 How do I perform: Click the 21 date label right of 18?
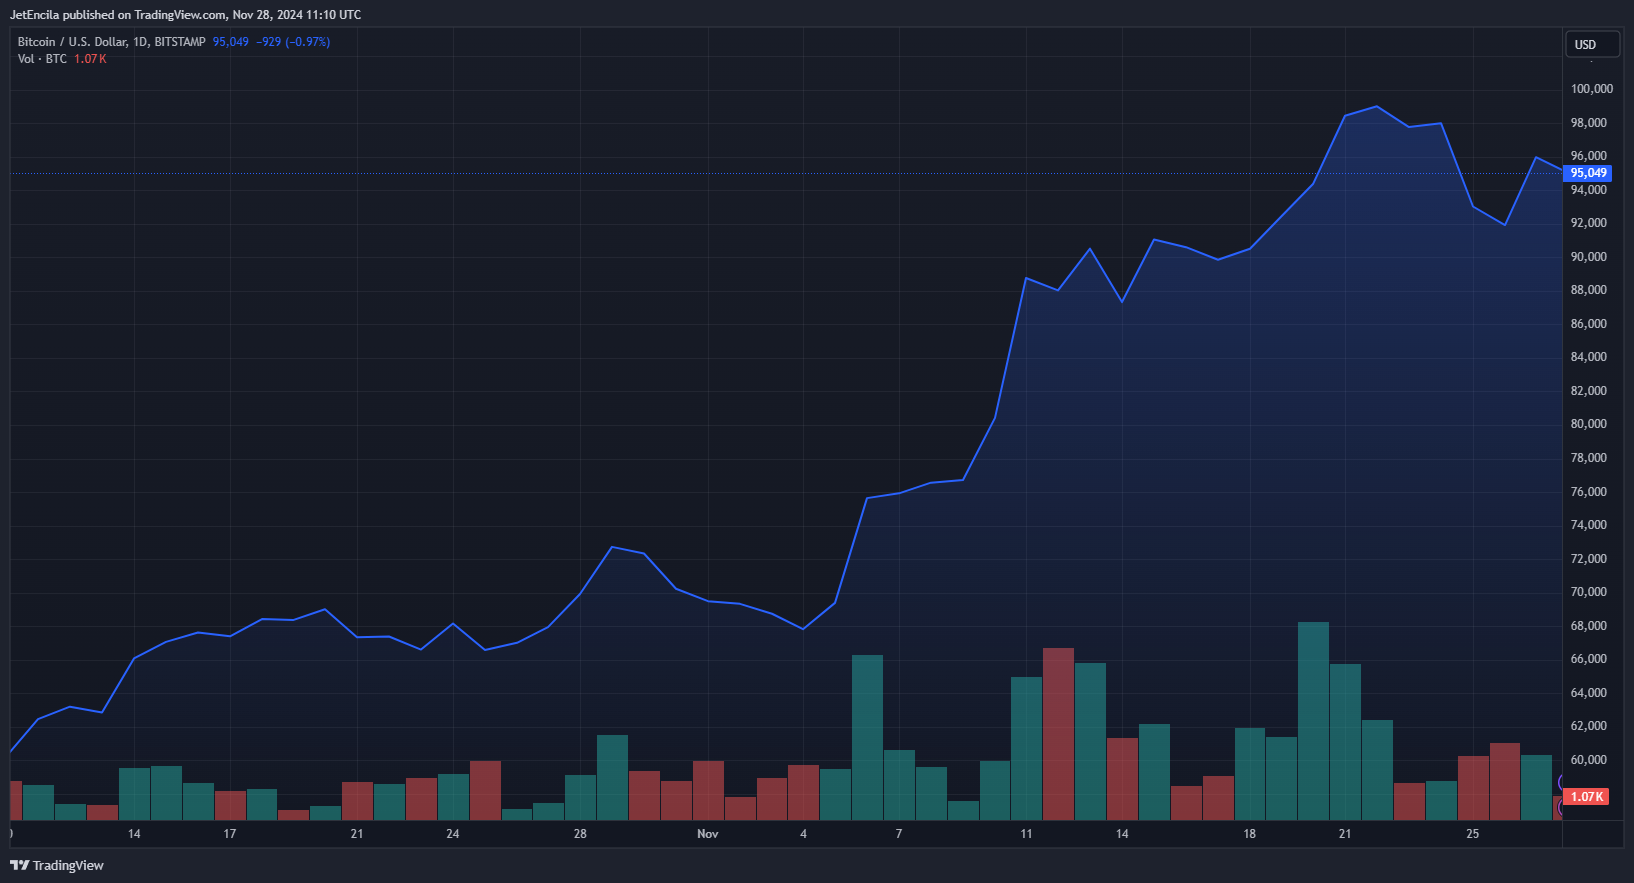coord(1344,834)
